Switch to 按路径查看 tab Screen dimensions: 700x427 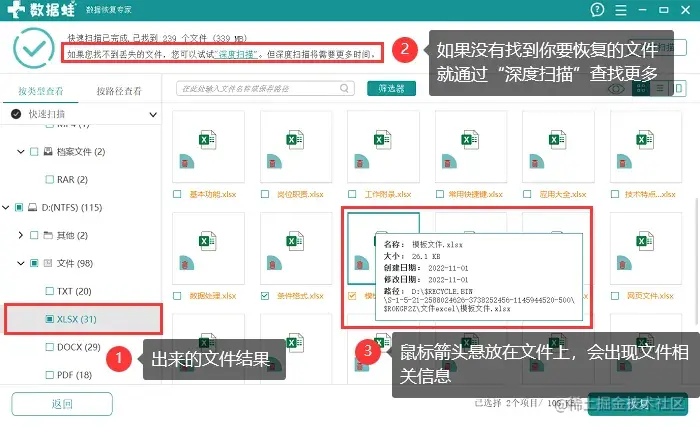119,91
